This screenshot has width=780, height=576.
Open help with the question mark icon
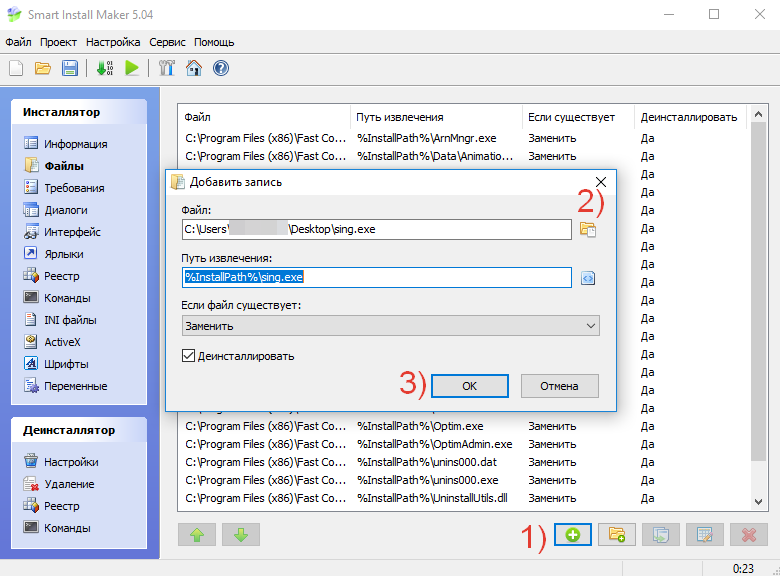tap(221, 68)
